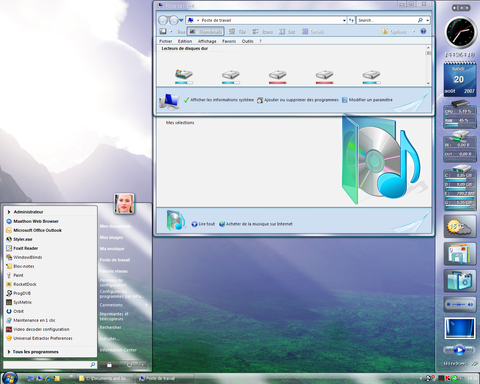Viewport: 480px width, 384px height.
Task: Open Maintenance en 1 clic entry
Action: [31, 320]
